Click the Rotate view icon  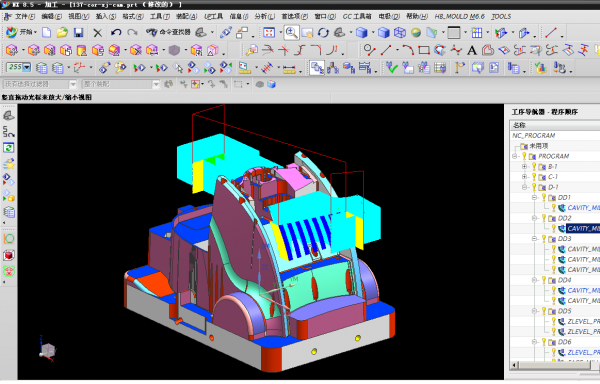point(323,33)
